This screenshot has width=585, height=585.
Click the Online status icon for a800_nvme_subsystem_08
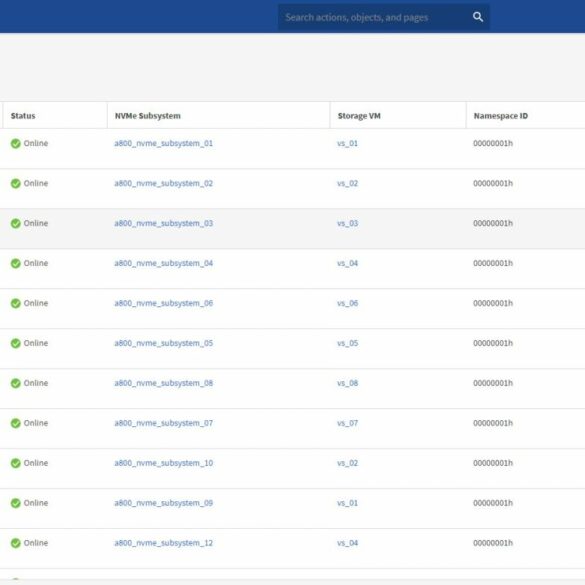pos(16,383)
